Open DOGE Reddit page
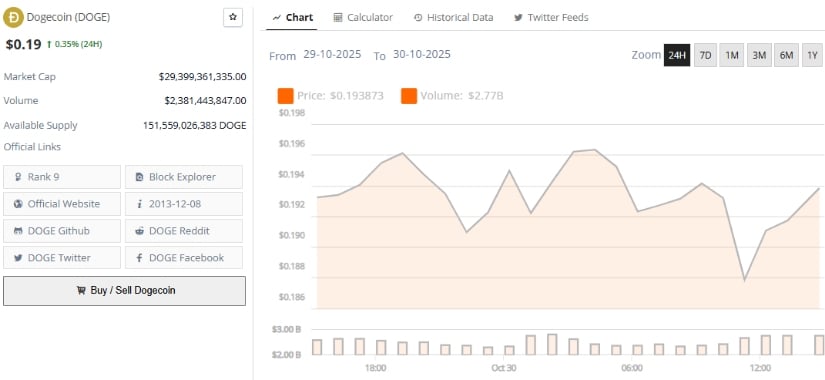This screenshot has width=825, height=380. click(184, 231)
